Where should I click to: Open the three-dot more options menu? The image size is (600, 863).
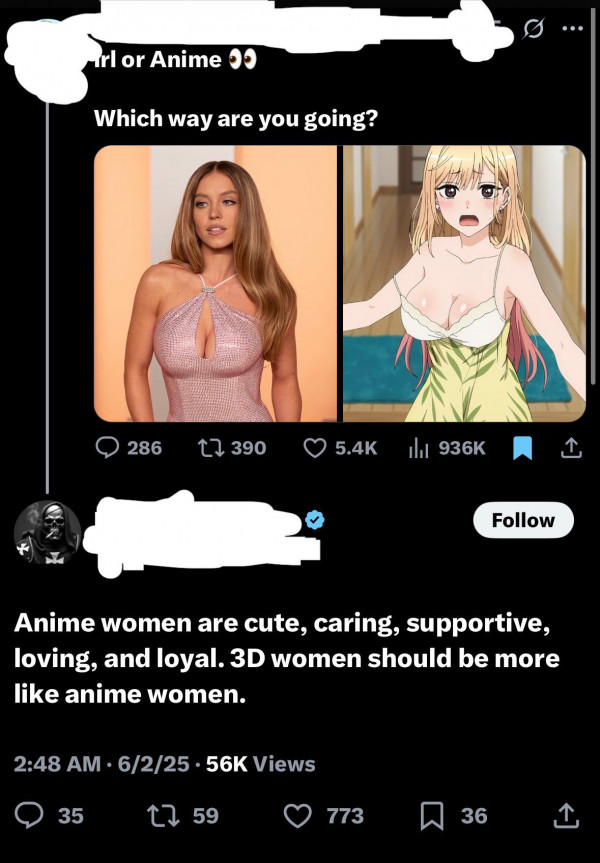tap(573, 26)
